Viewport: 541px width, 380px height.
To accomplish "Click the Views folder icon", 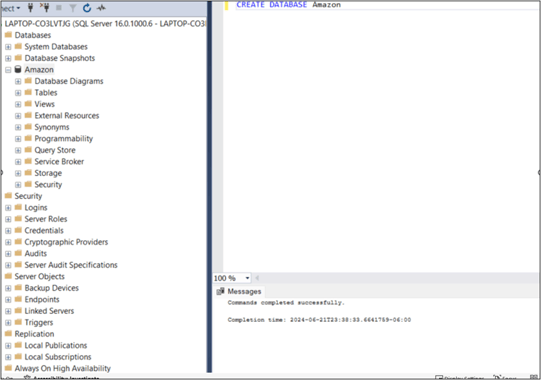I will pos(28,104).
